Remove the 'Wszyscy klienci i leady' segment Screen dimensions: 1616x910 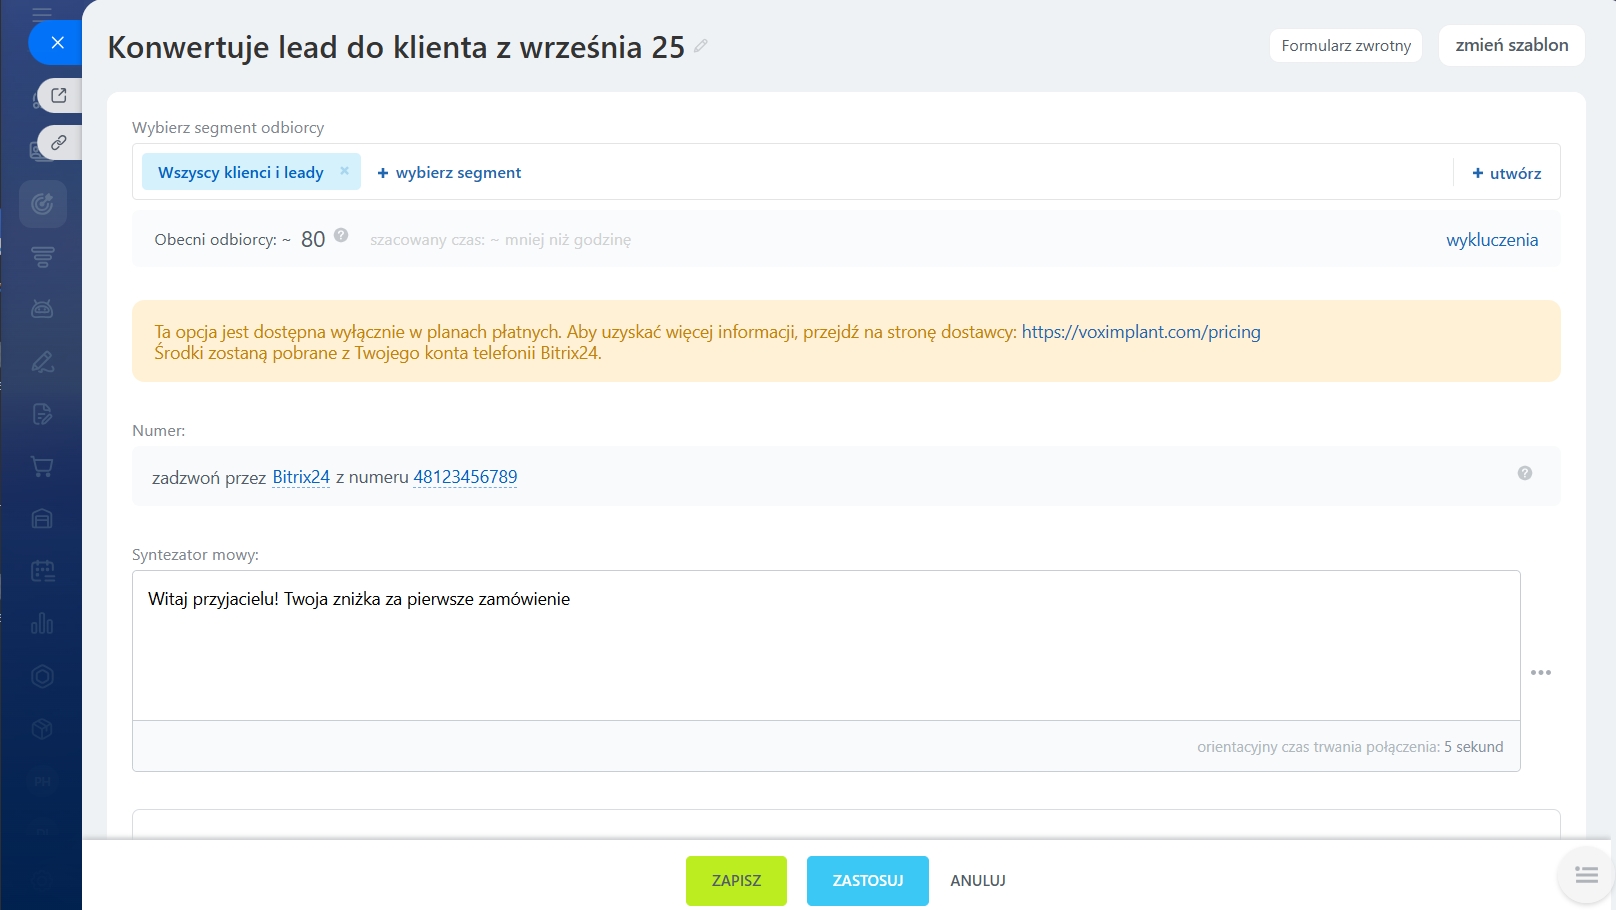344,171
